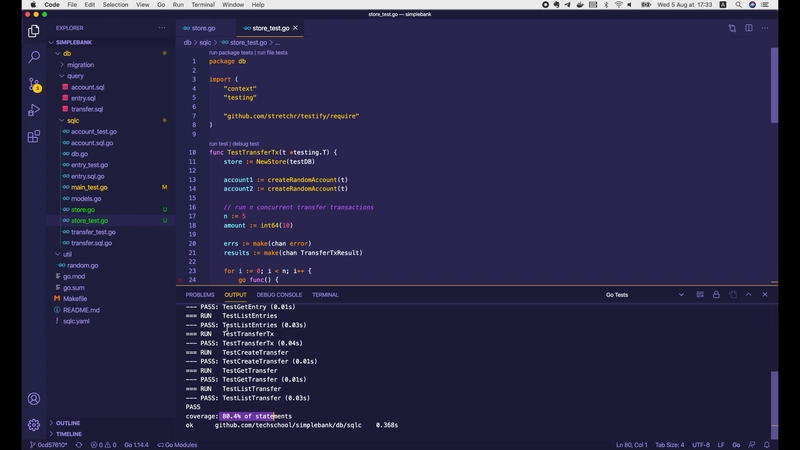The image size is (800, 450).
Task: Click the 'run test' code lens link
Action: pos(219,144)
